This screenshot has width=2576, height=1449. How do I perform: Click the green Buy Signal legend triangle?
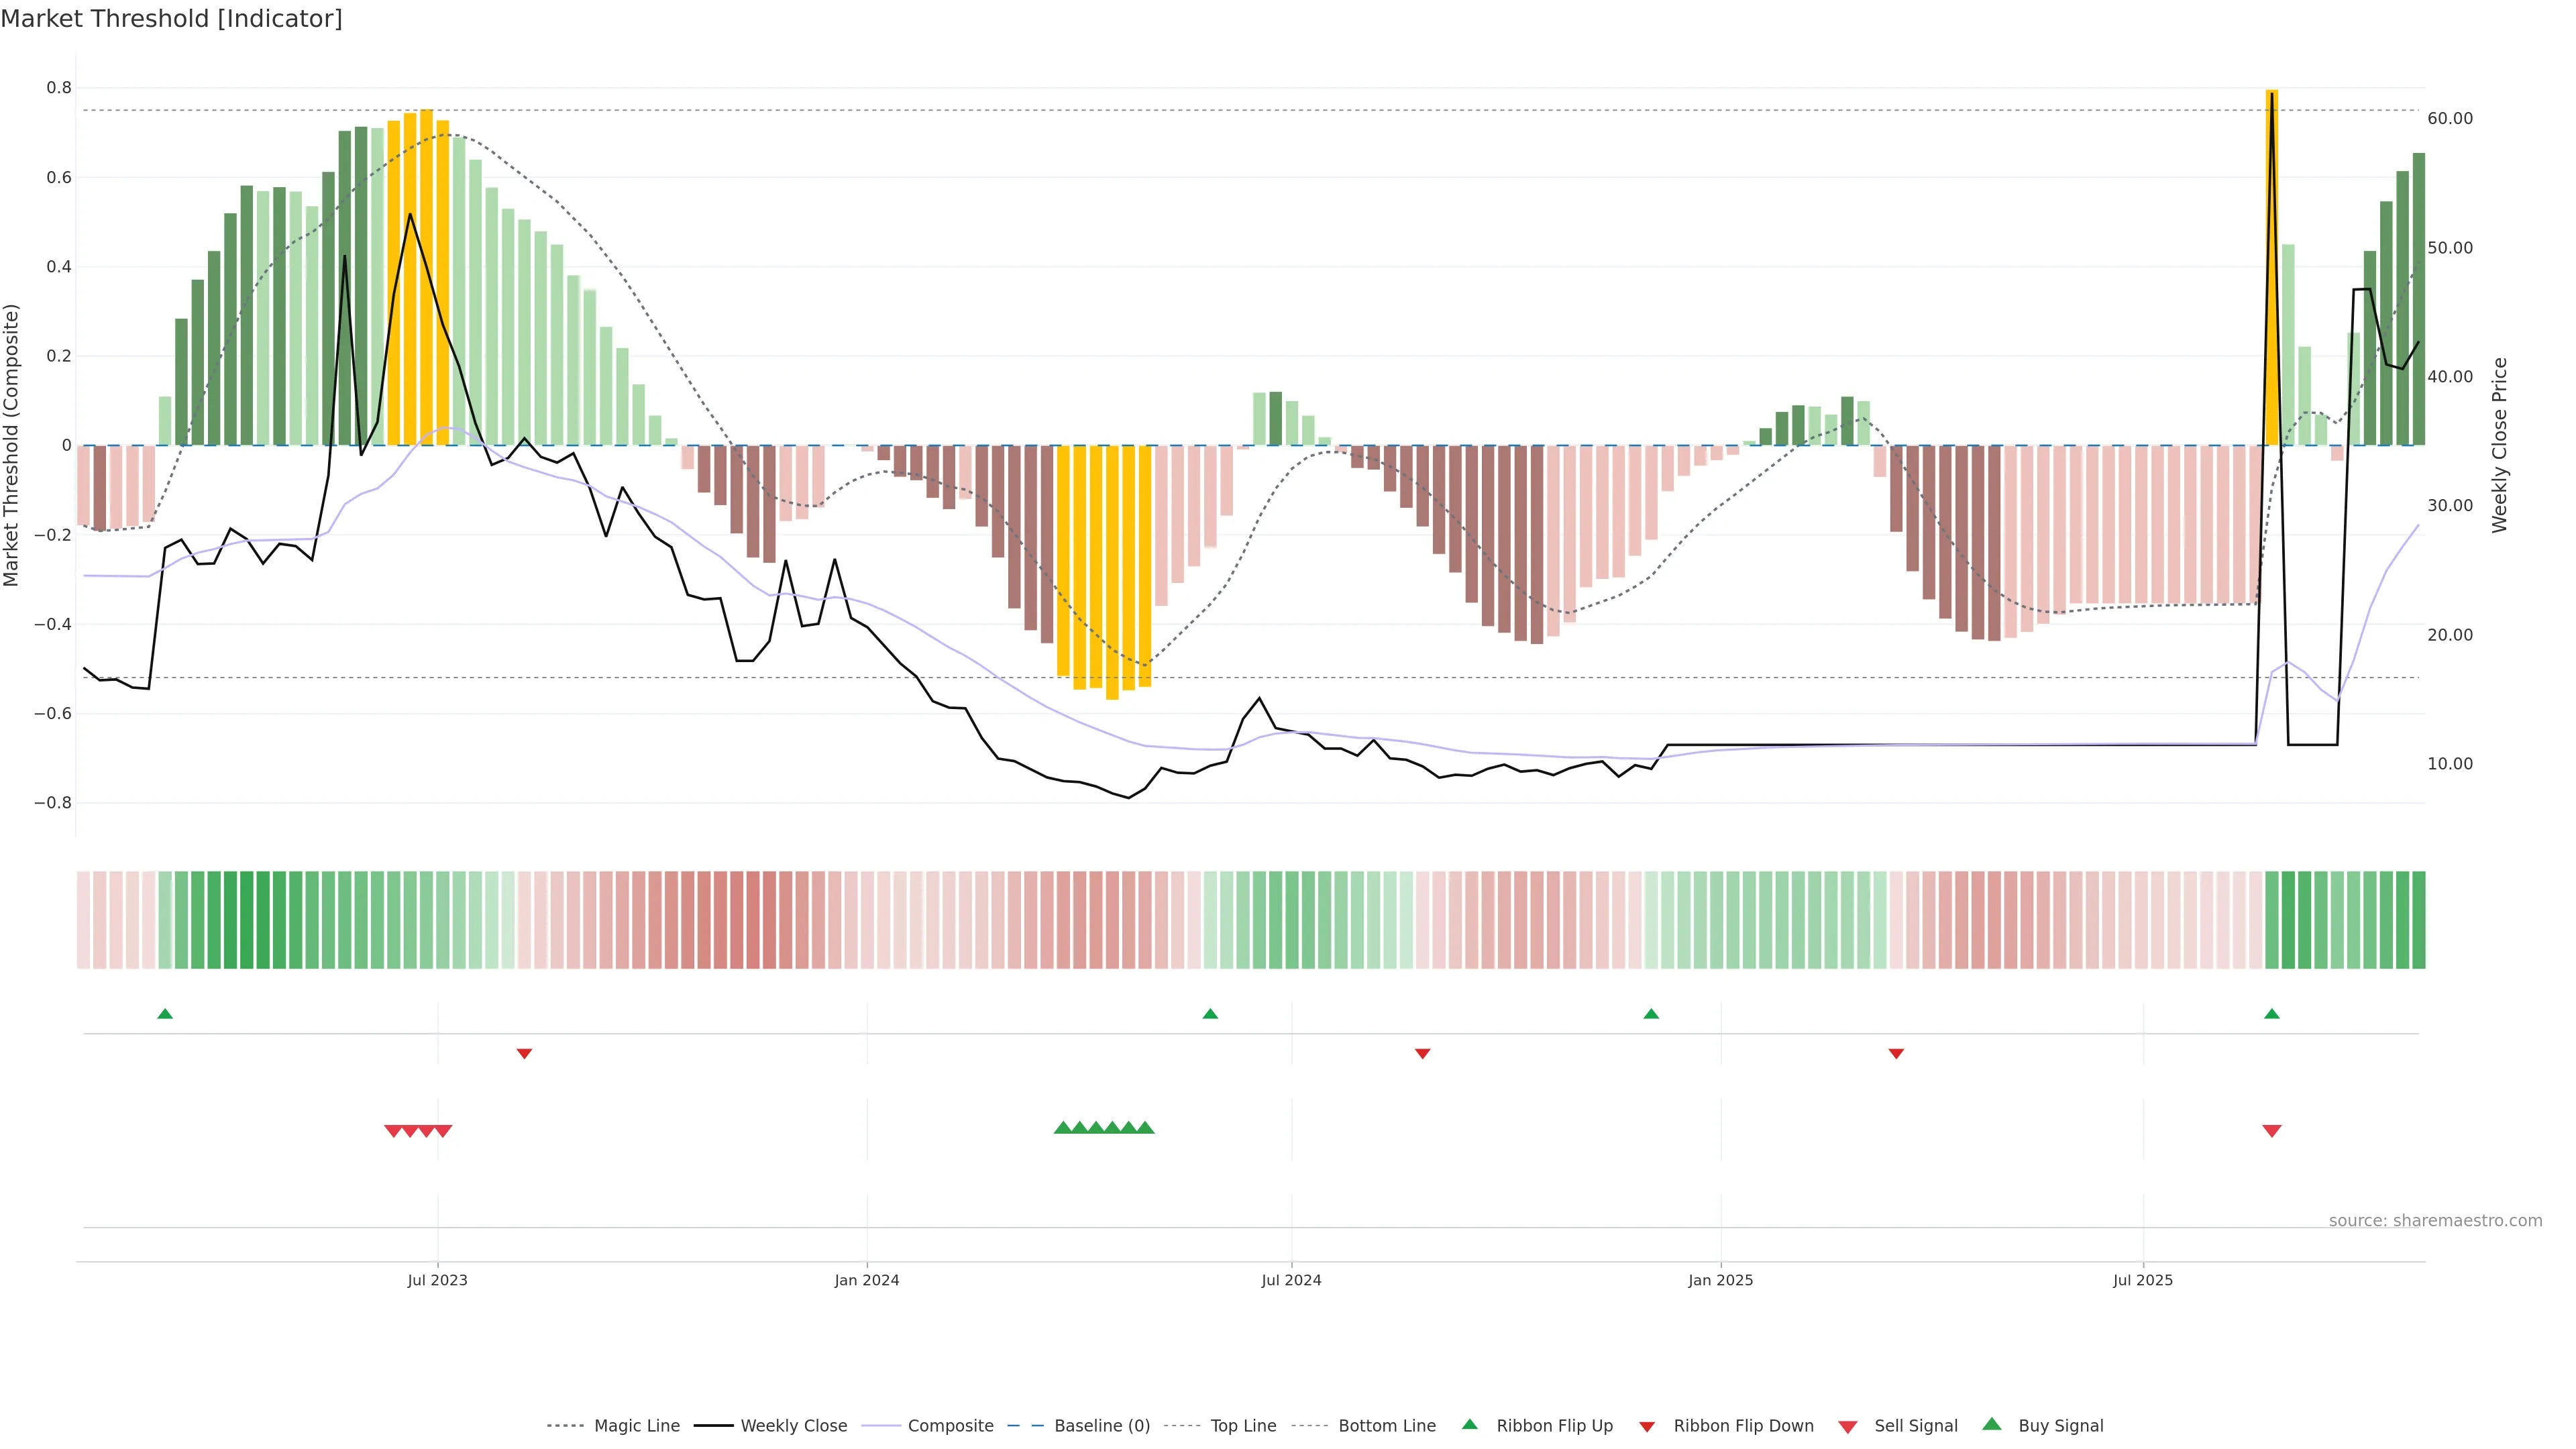point(1992,1424)
